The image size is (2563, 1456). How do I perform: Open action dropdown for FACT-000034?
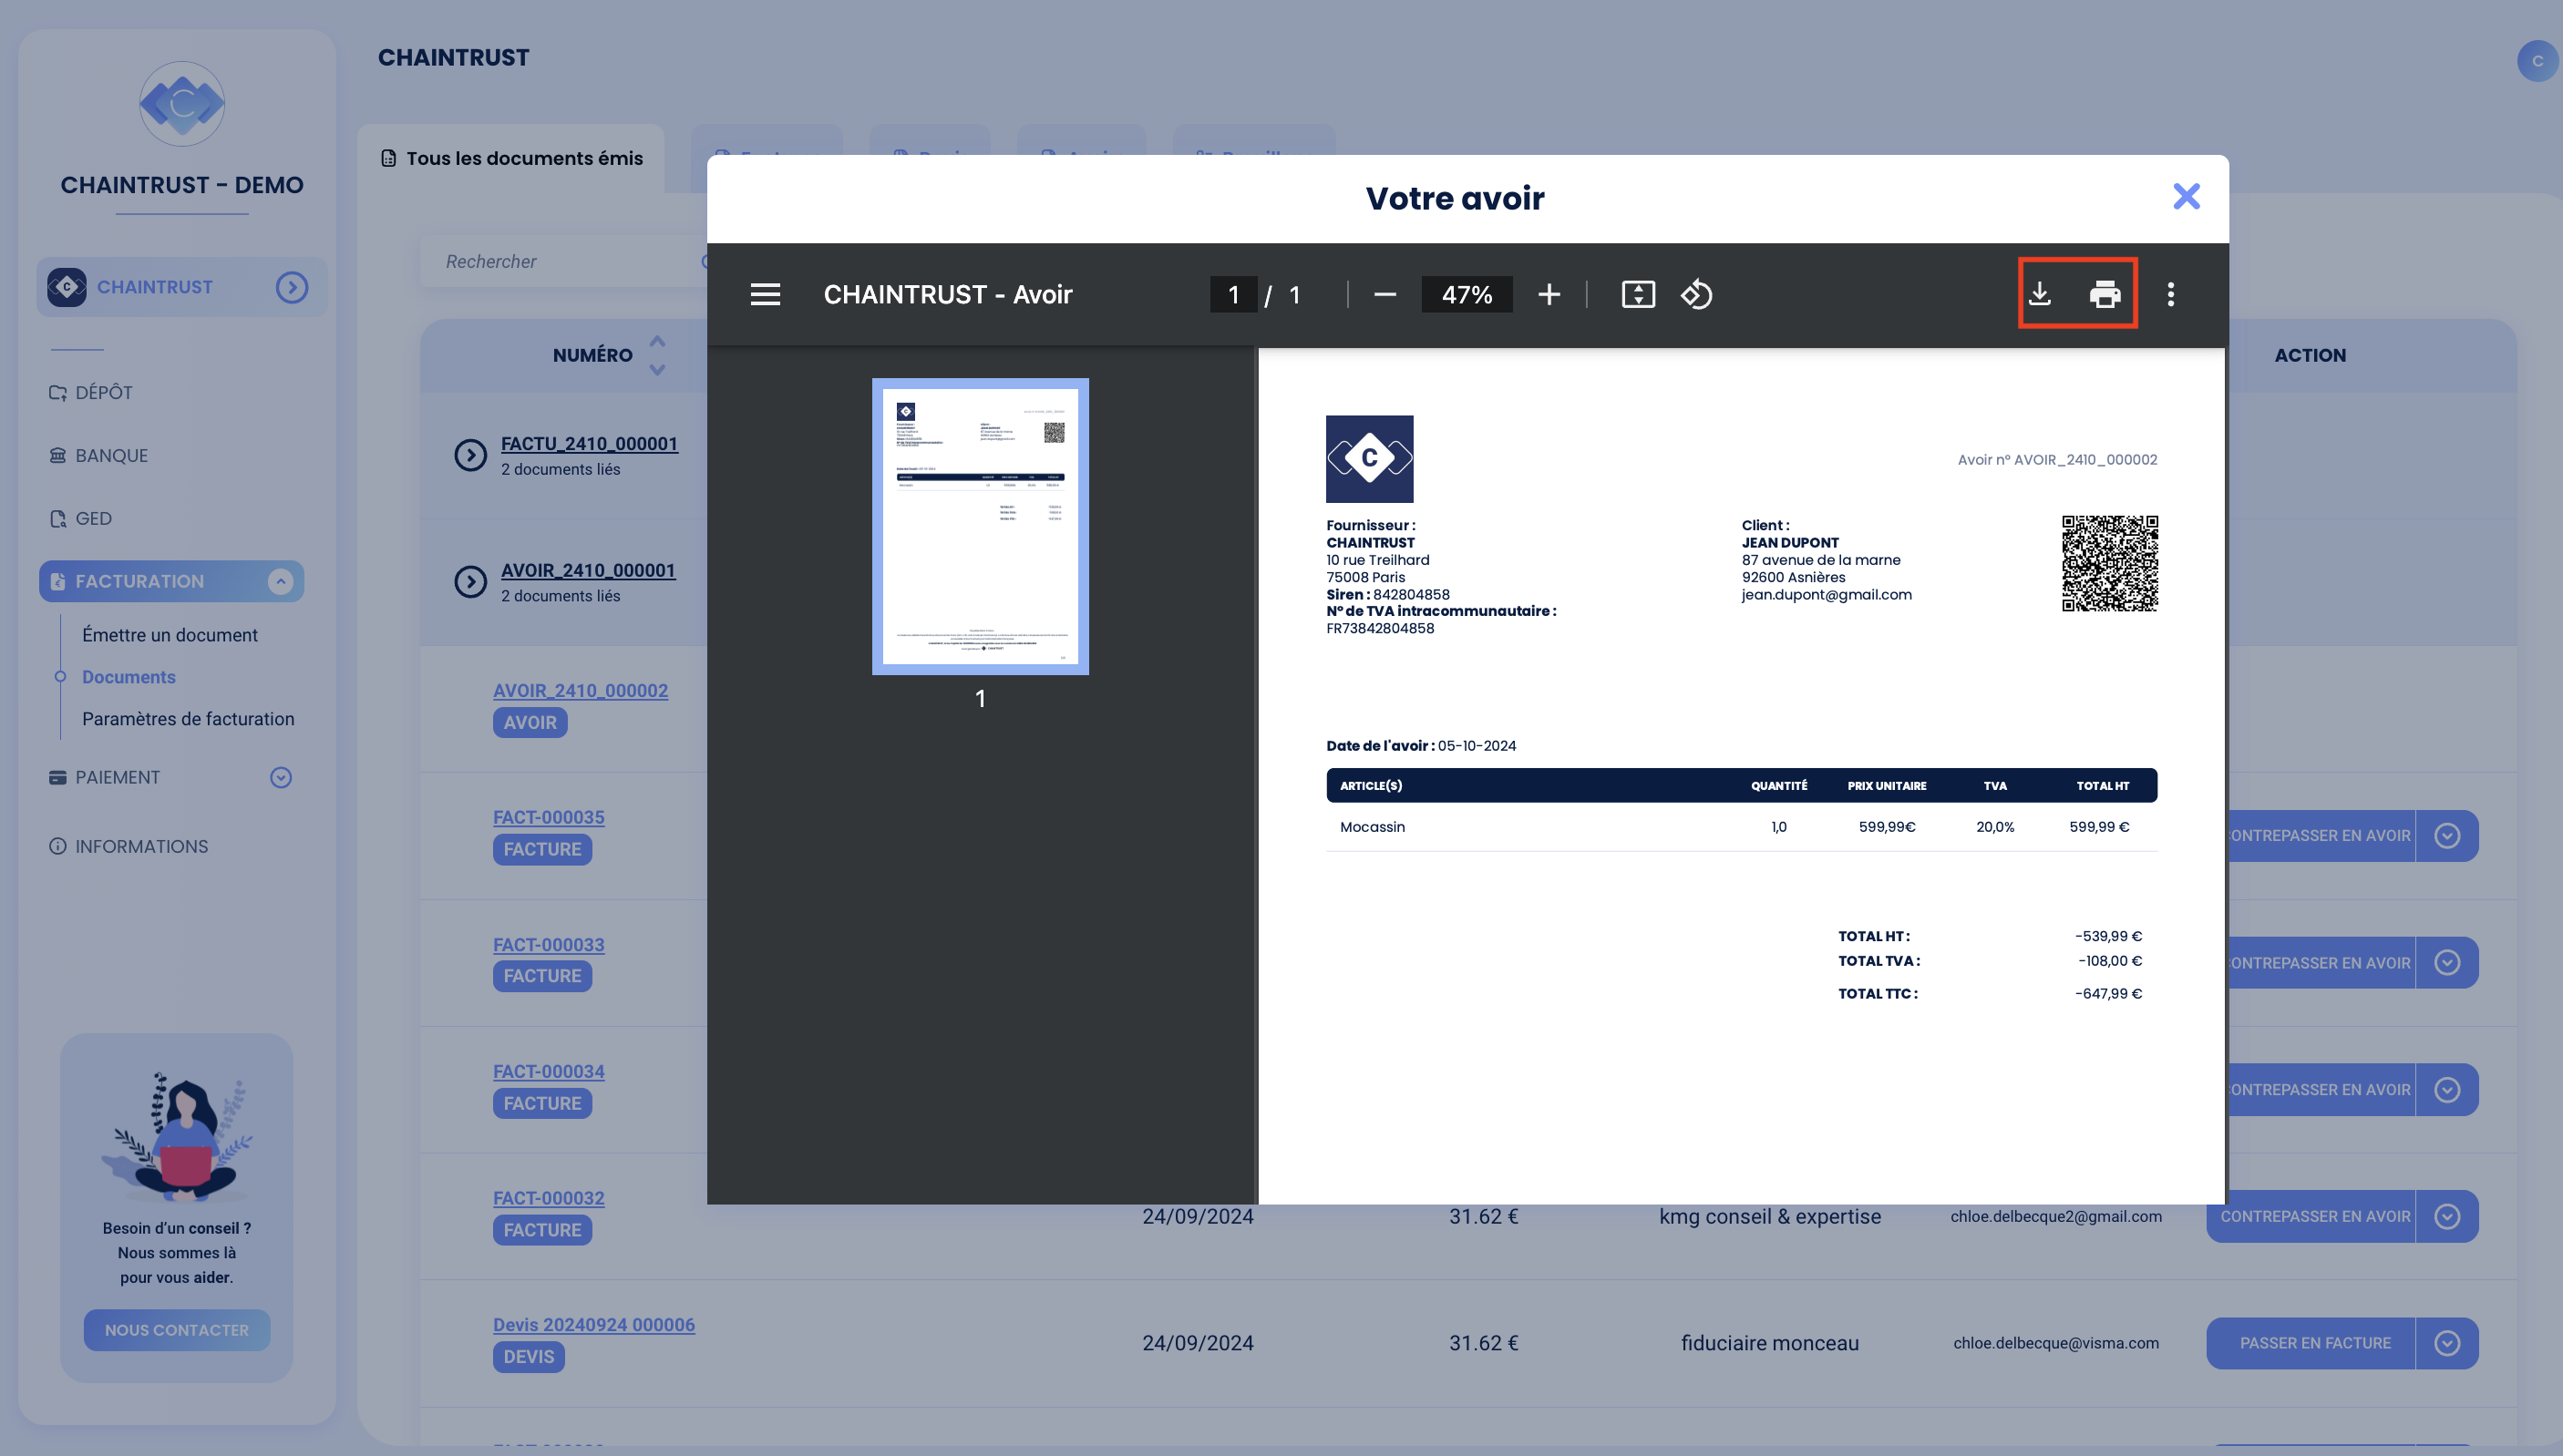pyautogui.click(x=2447, y=1089)
